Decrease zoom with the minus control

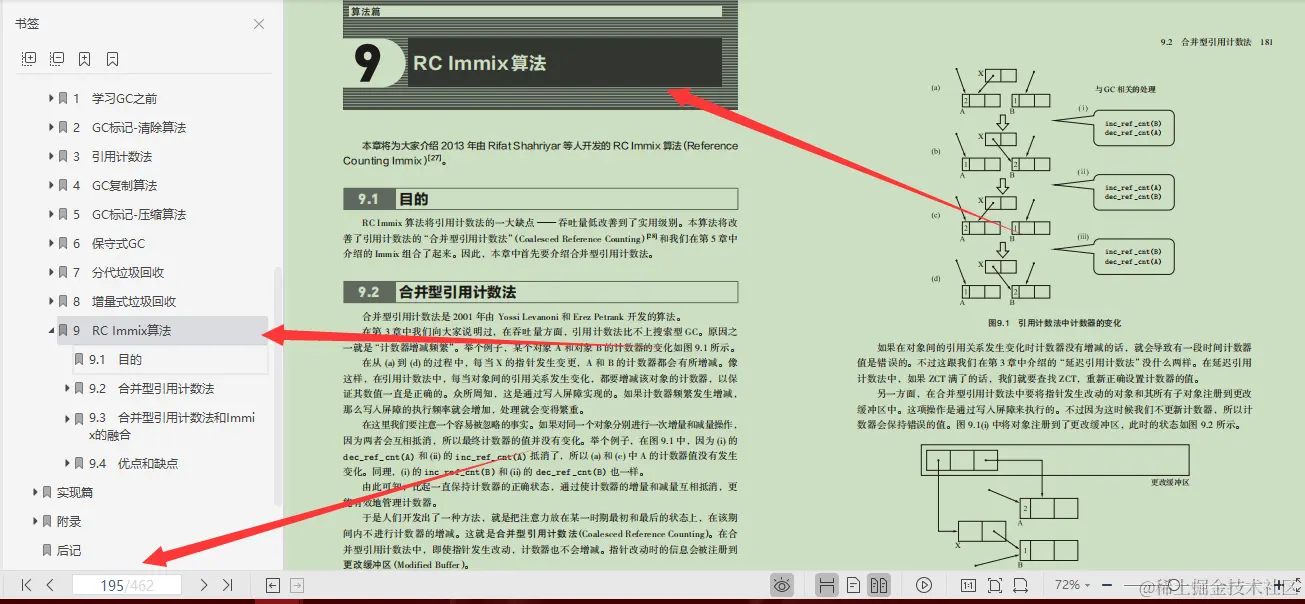click(x=1105, y=585)
